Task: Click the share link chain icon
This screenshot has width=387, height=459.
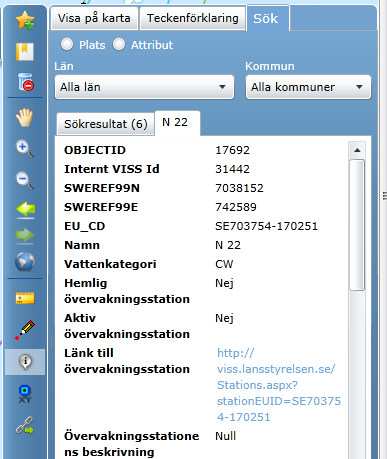Action: pos(25,426)
